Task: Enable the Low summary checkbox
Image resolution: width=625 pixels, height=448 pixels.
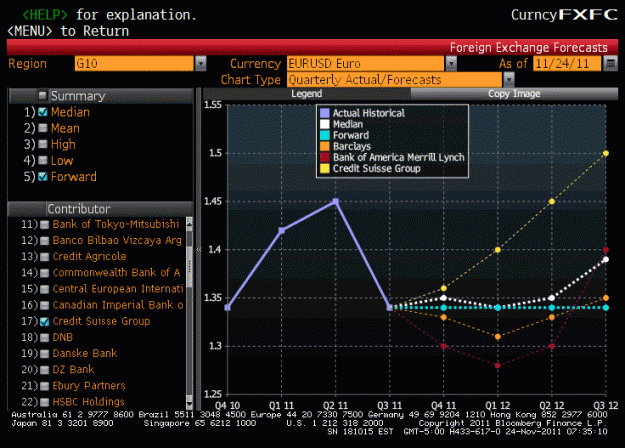Action: tap(42, 161)
